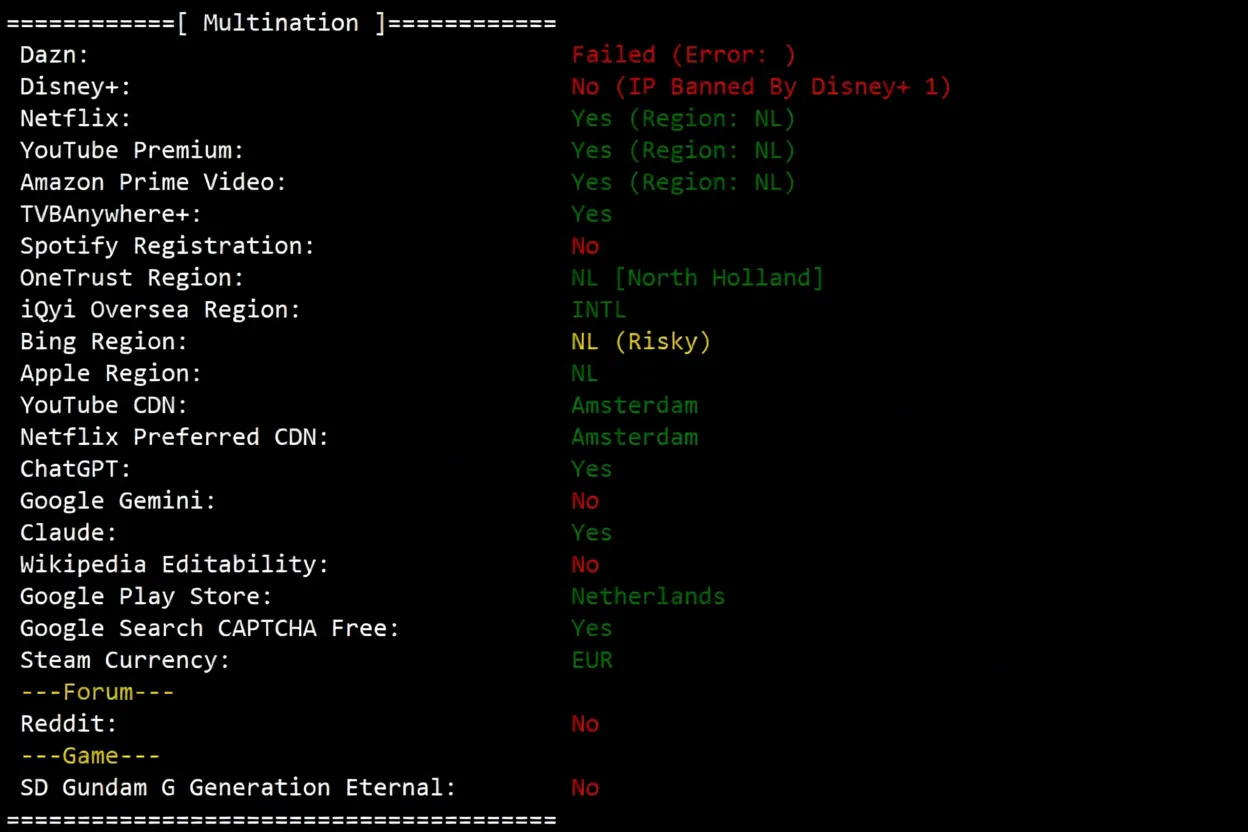1248x832 pixels.
Task: Click the 'EUR' currency value
Action: coord(592,662)
